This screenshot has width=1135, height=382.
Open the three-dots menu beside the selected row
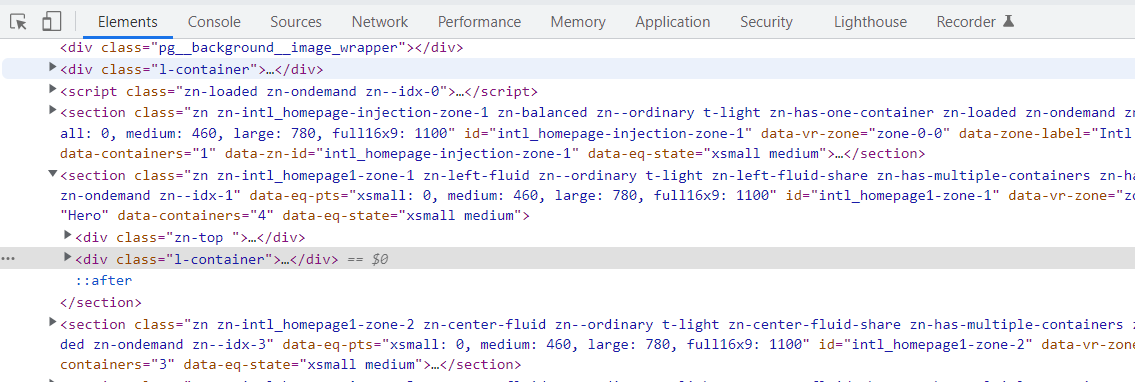pyautogui.click(x=8, y=258)
